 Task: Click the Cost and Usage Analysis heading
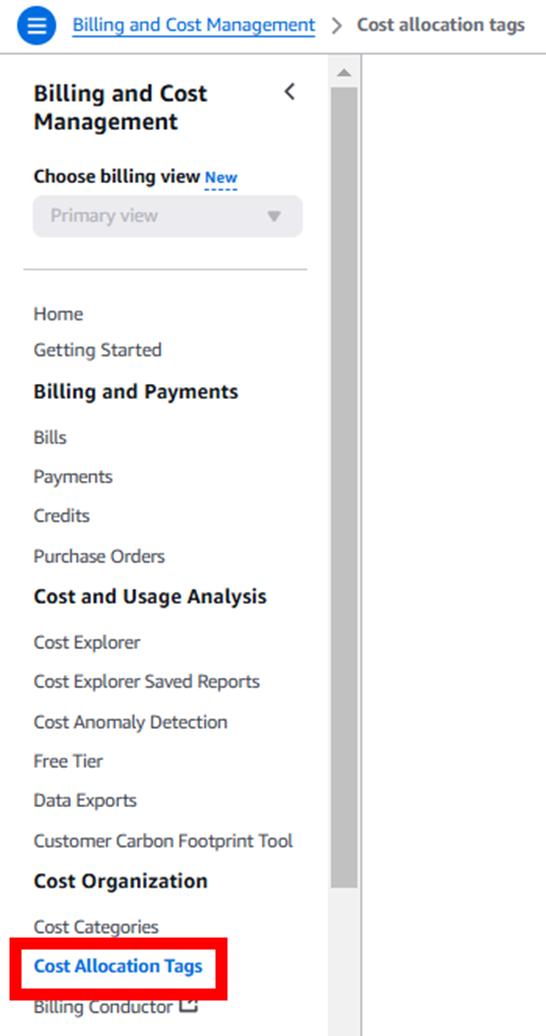[150, 597]
